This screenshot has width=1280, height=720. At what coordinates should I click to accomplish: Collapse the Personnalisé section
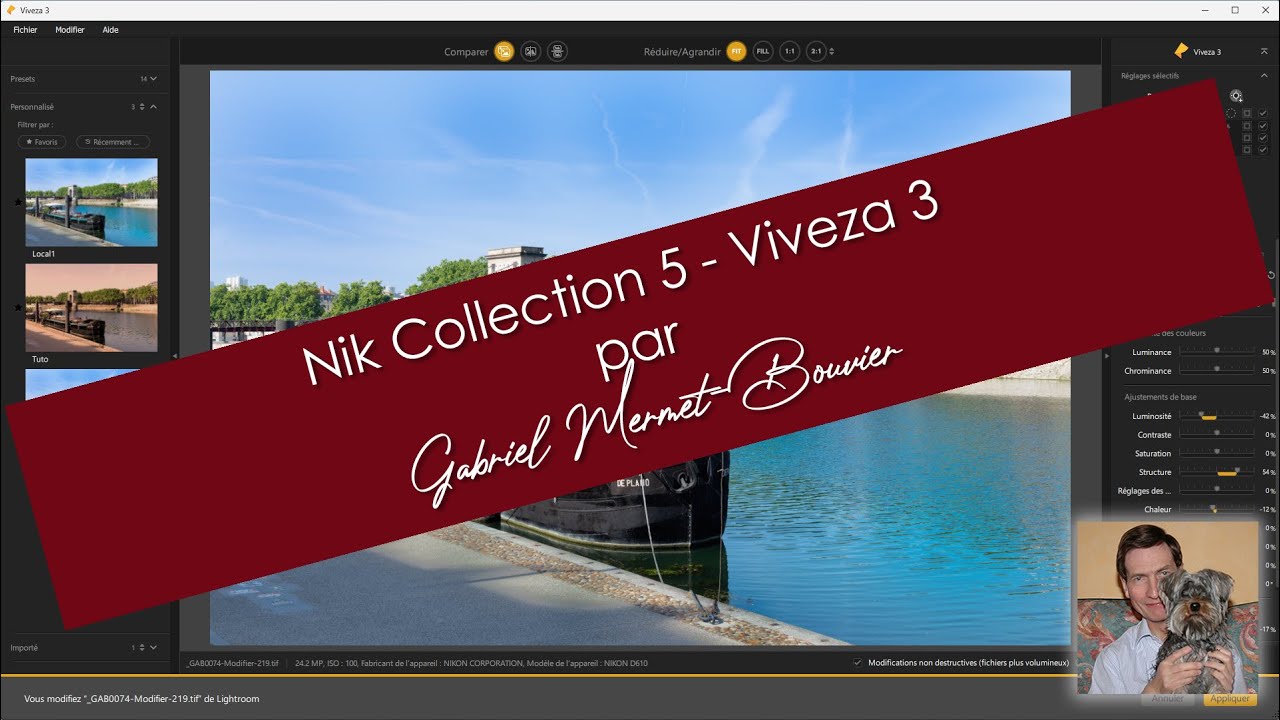click(153, 106)
